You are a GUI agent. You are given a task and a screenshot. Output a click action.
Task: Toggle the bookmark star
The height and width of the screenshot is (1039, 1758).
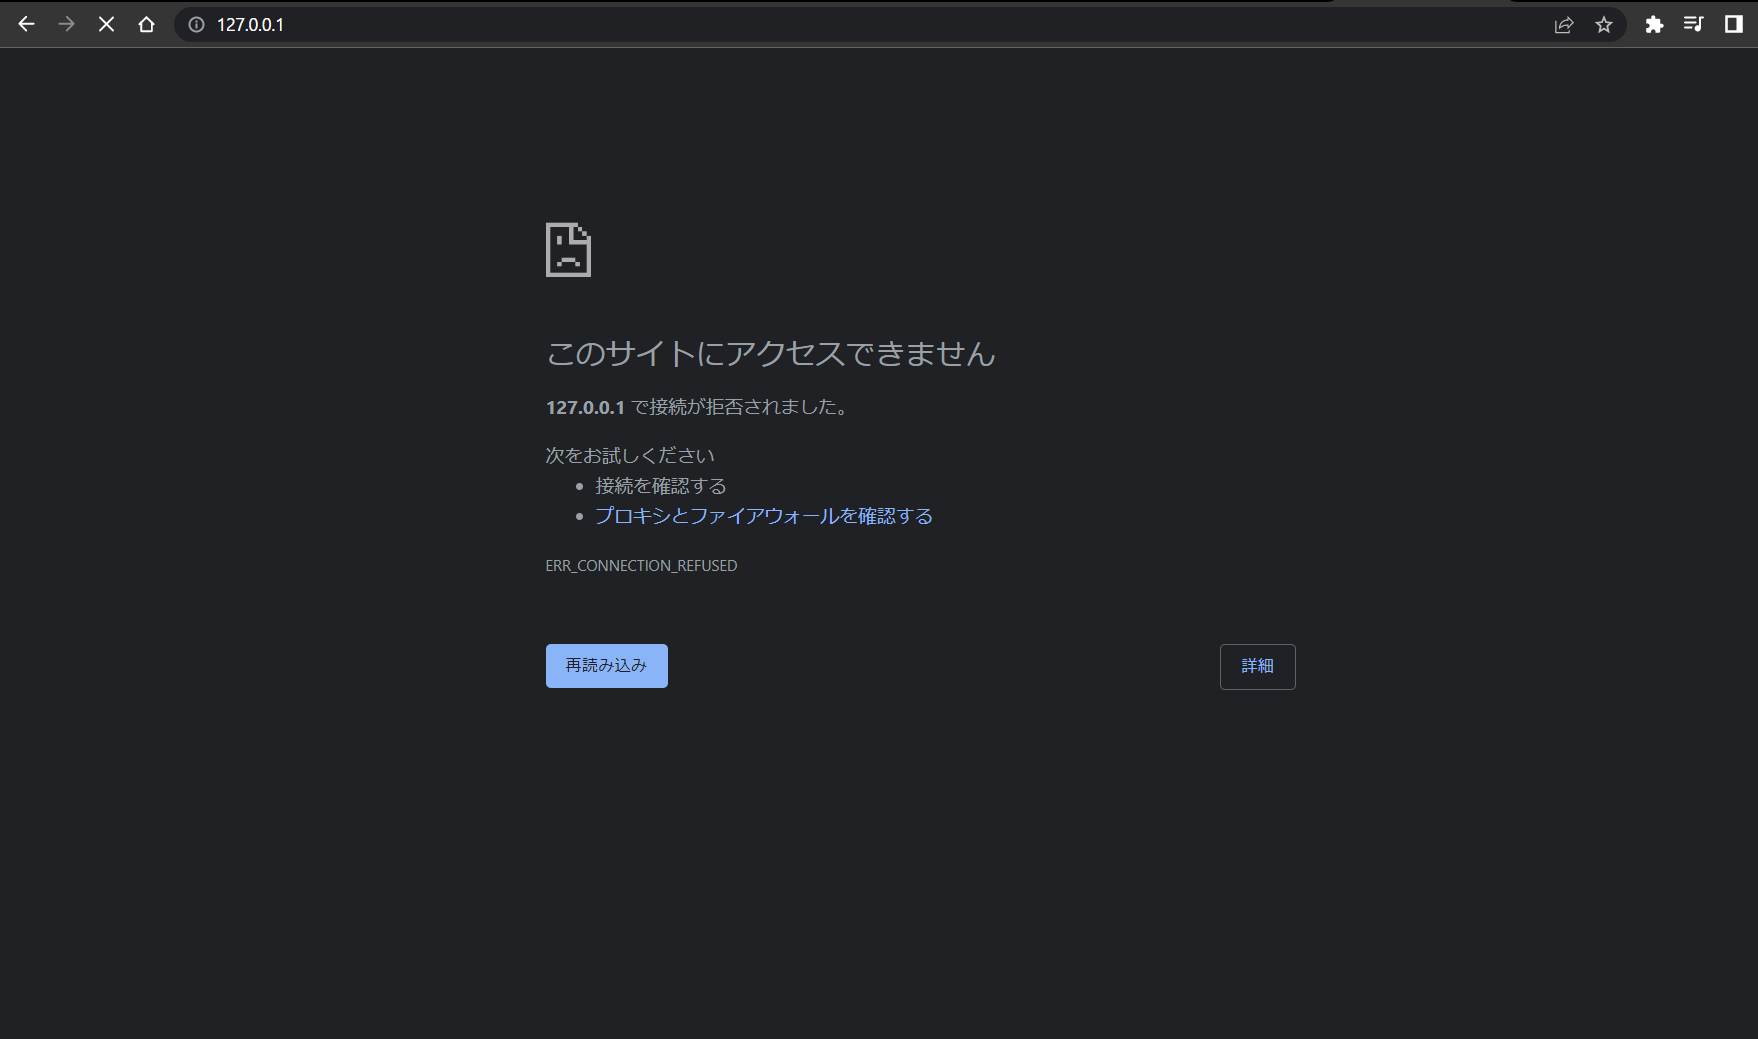(1604, 24)
